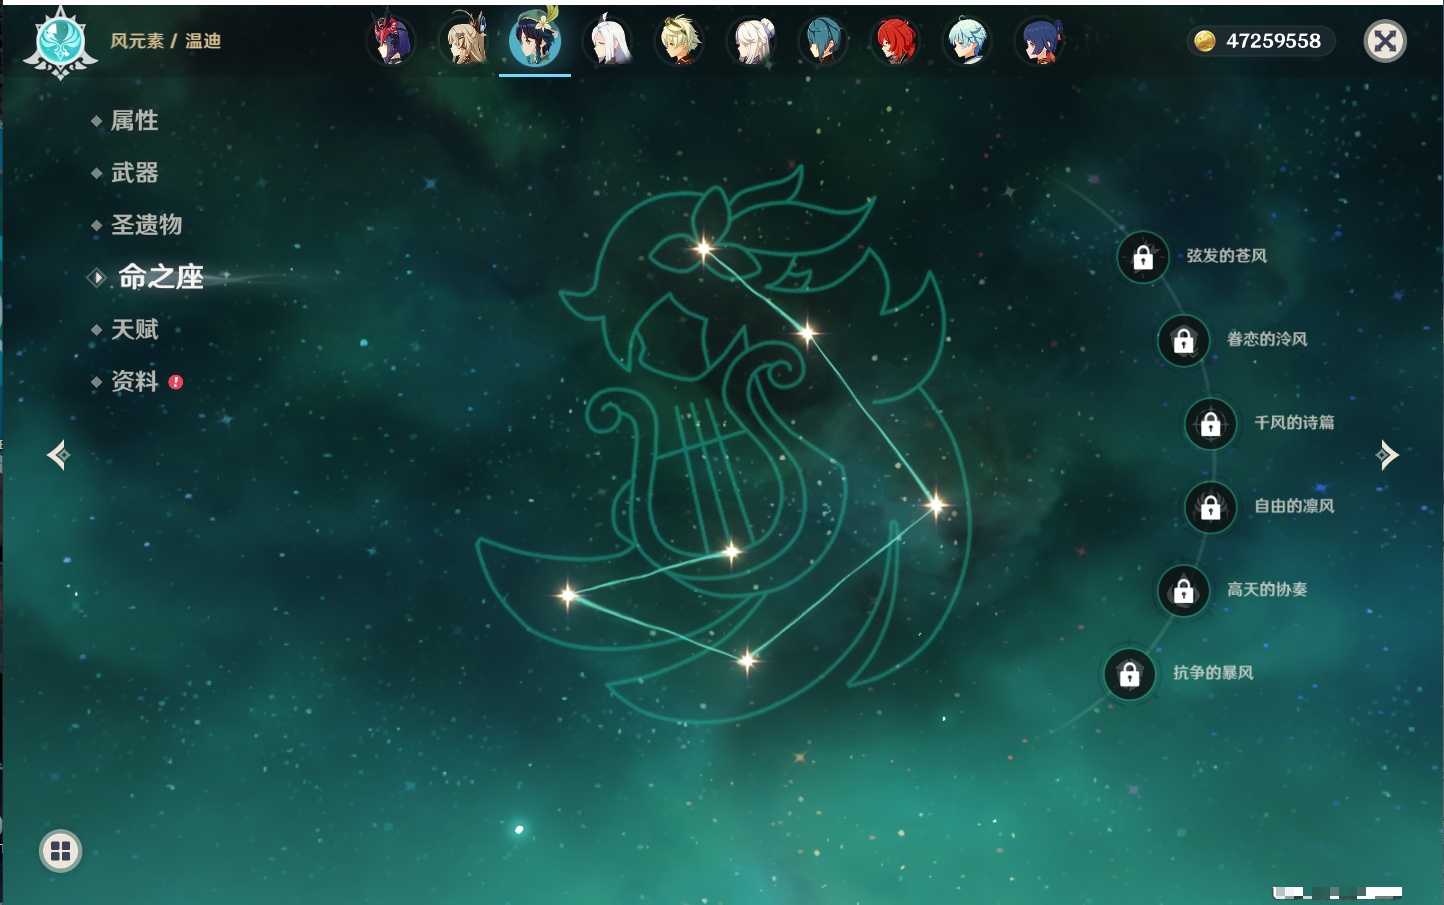Click the lock icon for 自由的凛风

coord(1211,507)
